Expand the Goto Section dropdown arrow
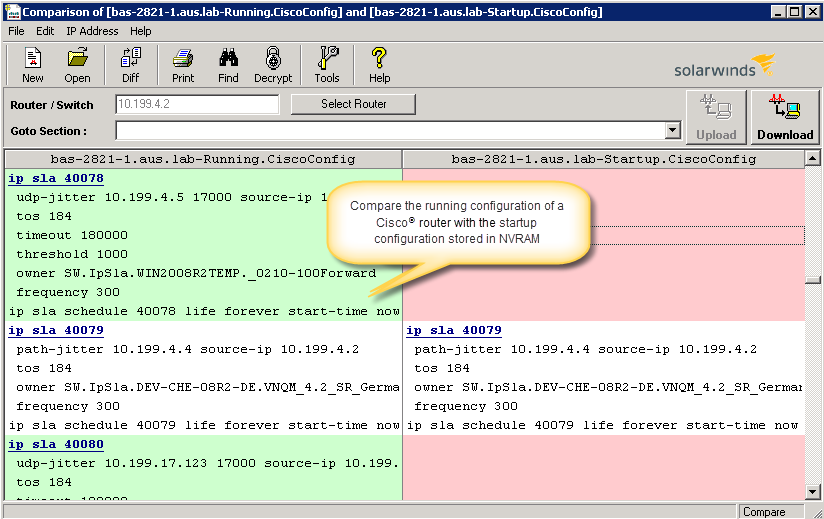The width and height of the screenshot is (824, 519). point(673,130)
